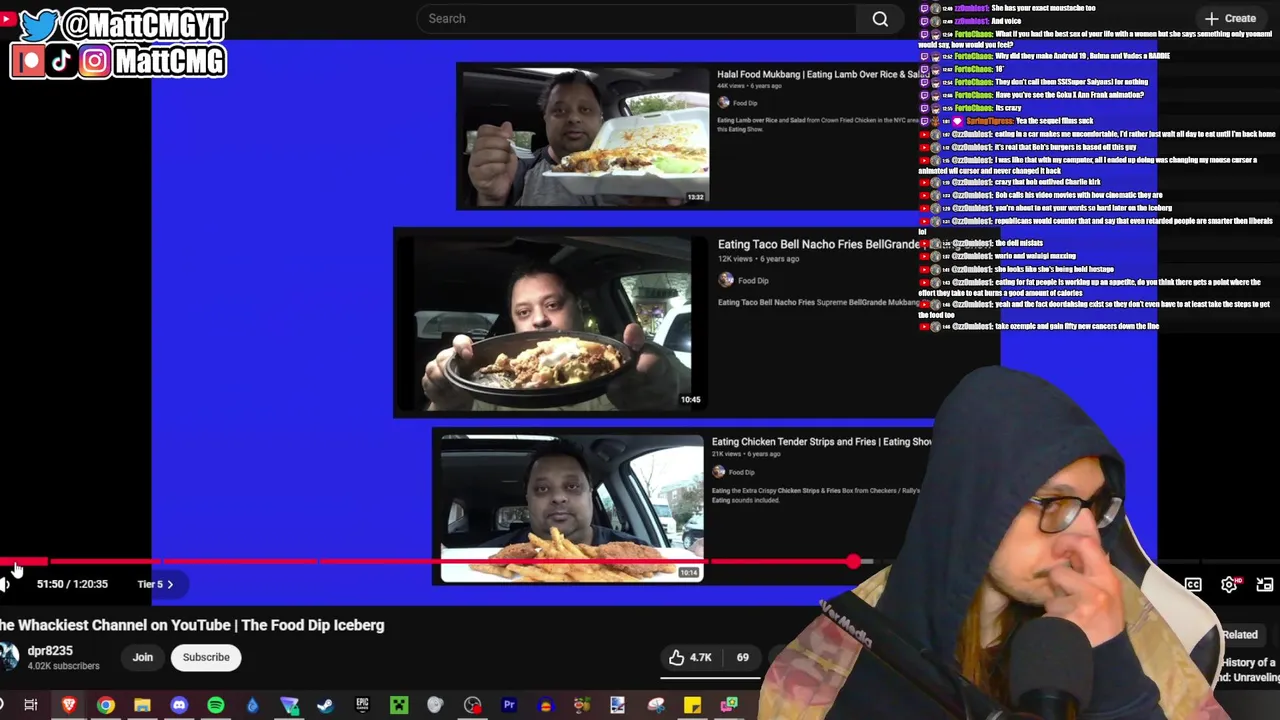Subscribe to dpr8235 channel
Image resolution: width=1280 pixels, height=720 pixels.
point(206,657)
